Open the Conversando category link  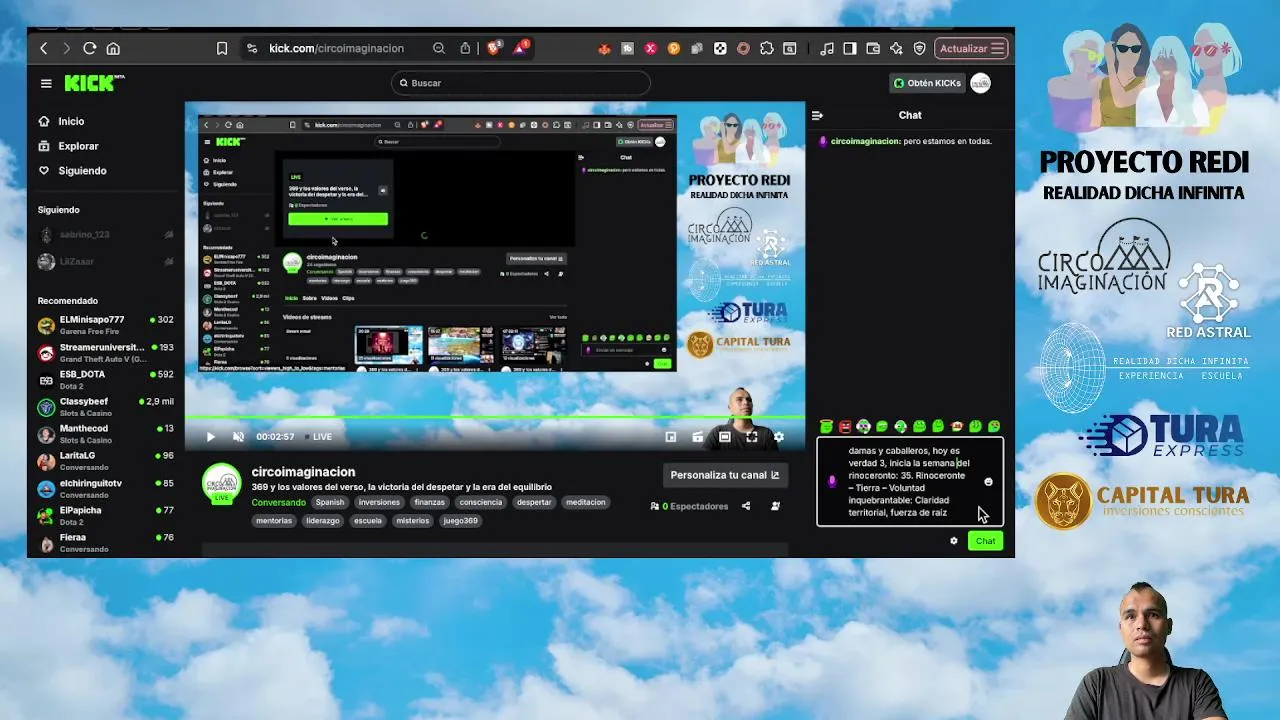[279, 502]
